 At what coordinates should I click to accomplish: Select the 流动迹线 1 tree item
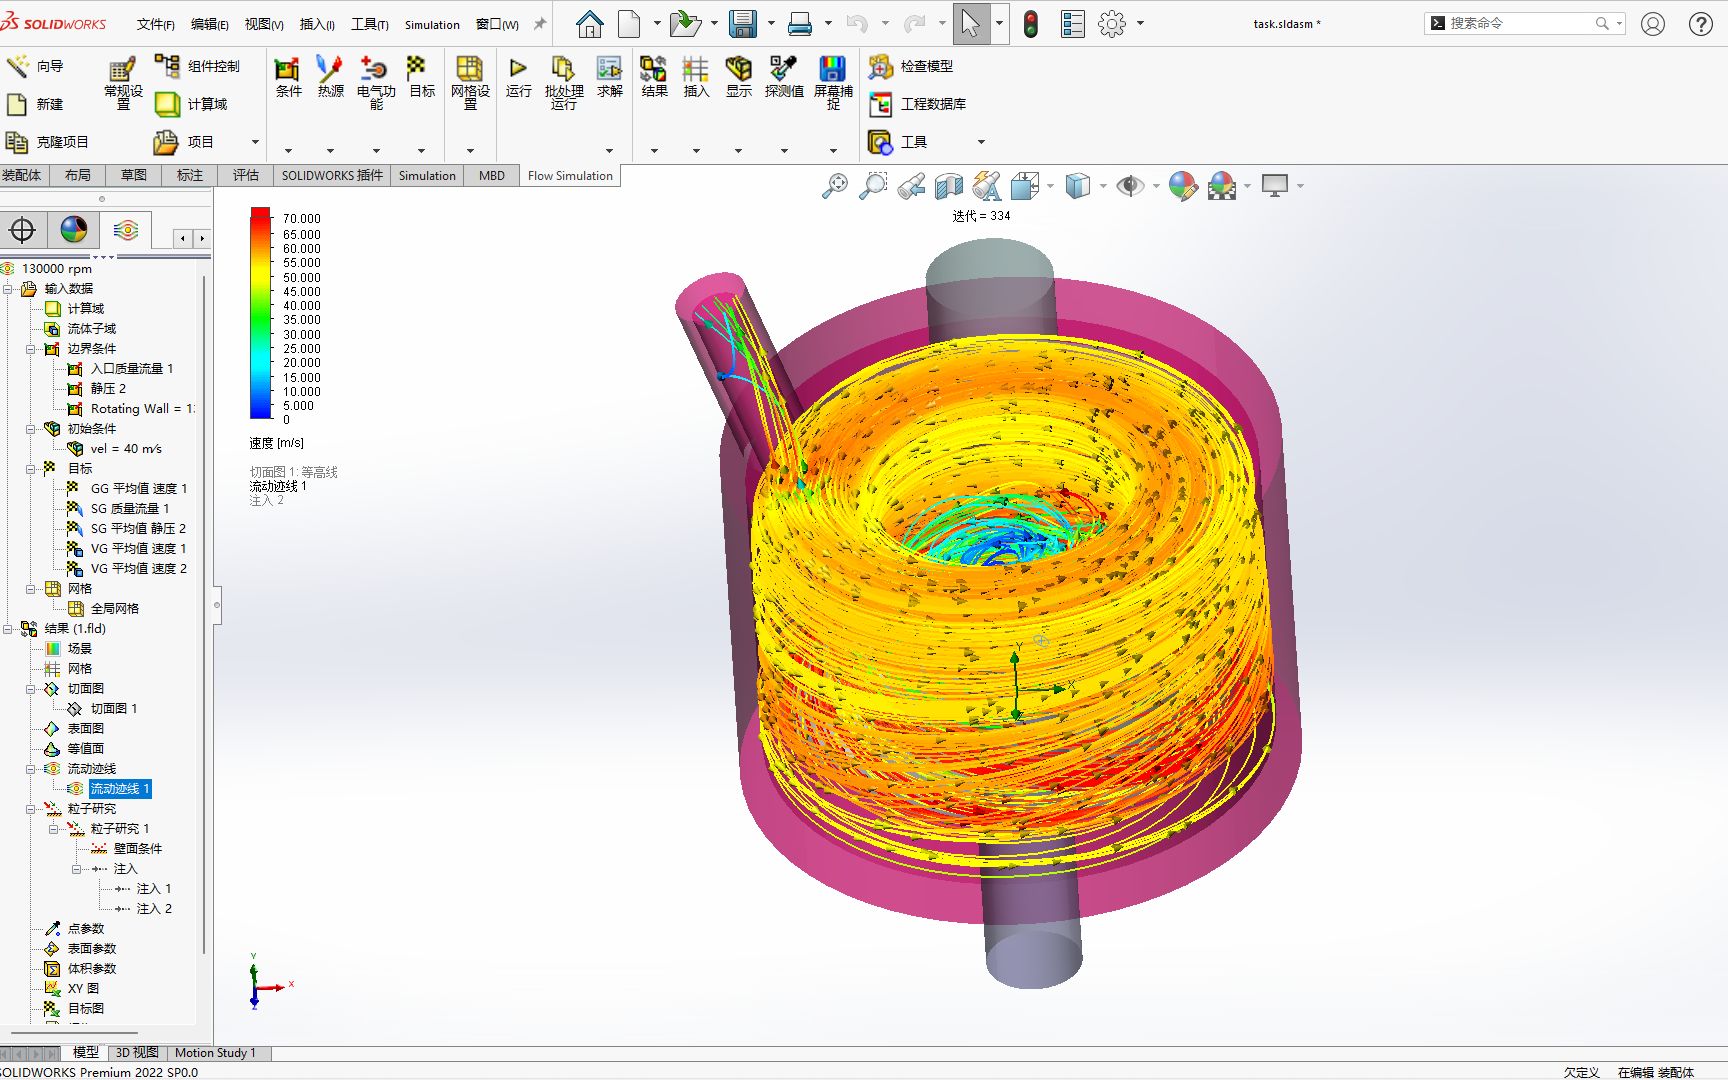[120, 789]
